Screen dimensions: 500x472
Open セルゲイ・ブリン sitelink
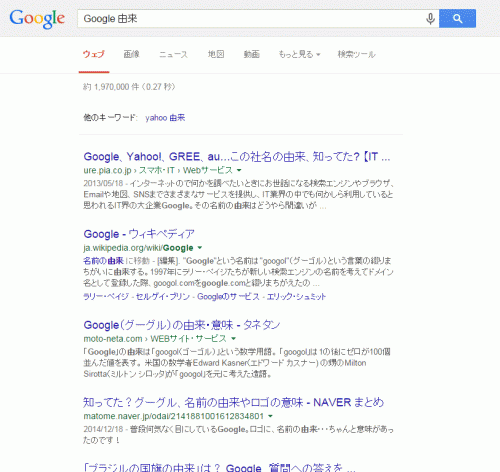[x=163, y=296]
